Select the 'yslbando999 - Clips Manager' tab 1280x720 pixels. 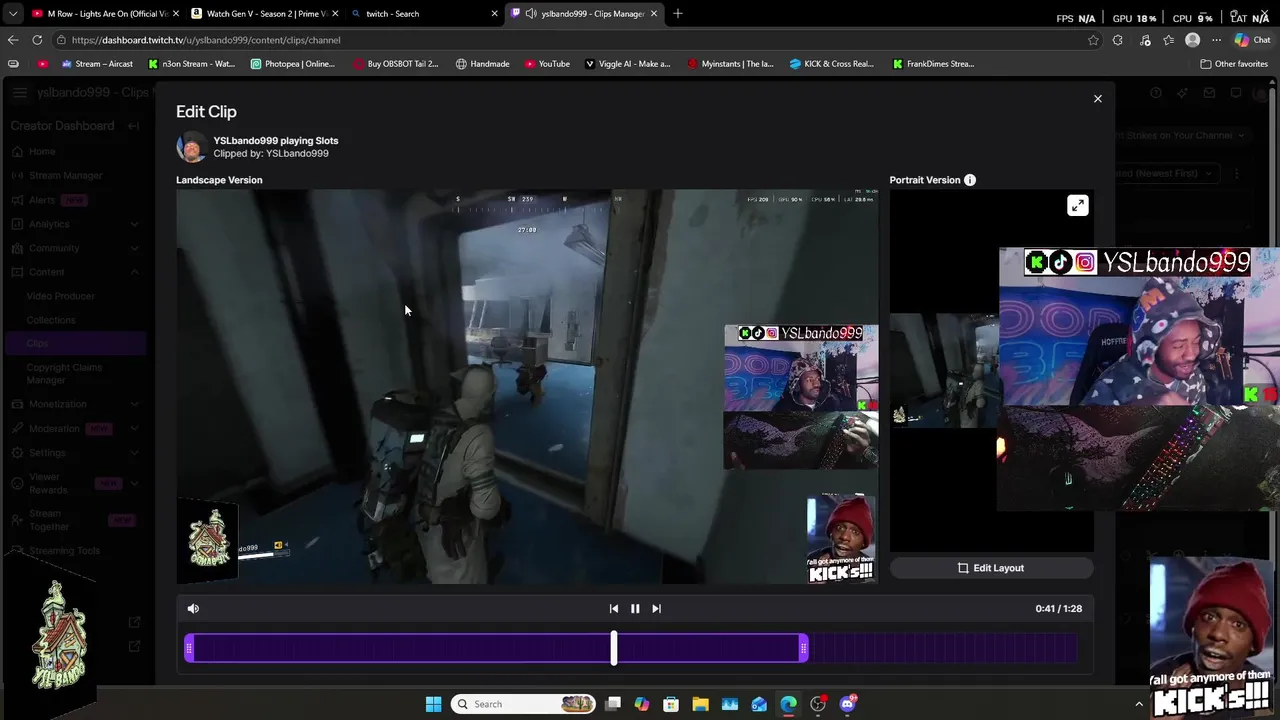tap(583, 14)
